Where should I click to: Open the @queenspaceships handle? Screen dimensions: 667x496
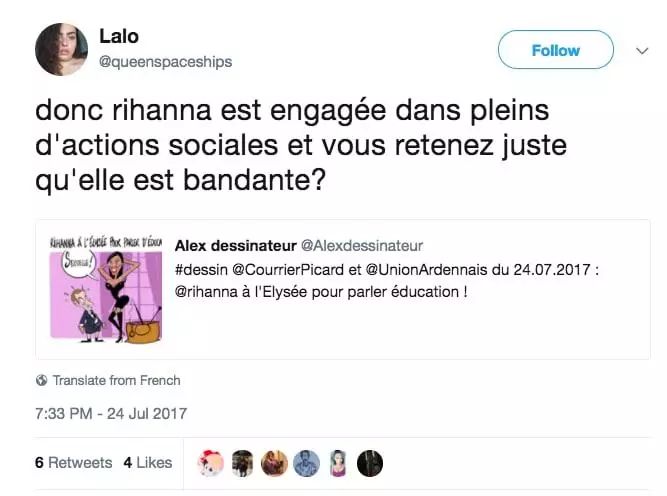165,62
